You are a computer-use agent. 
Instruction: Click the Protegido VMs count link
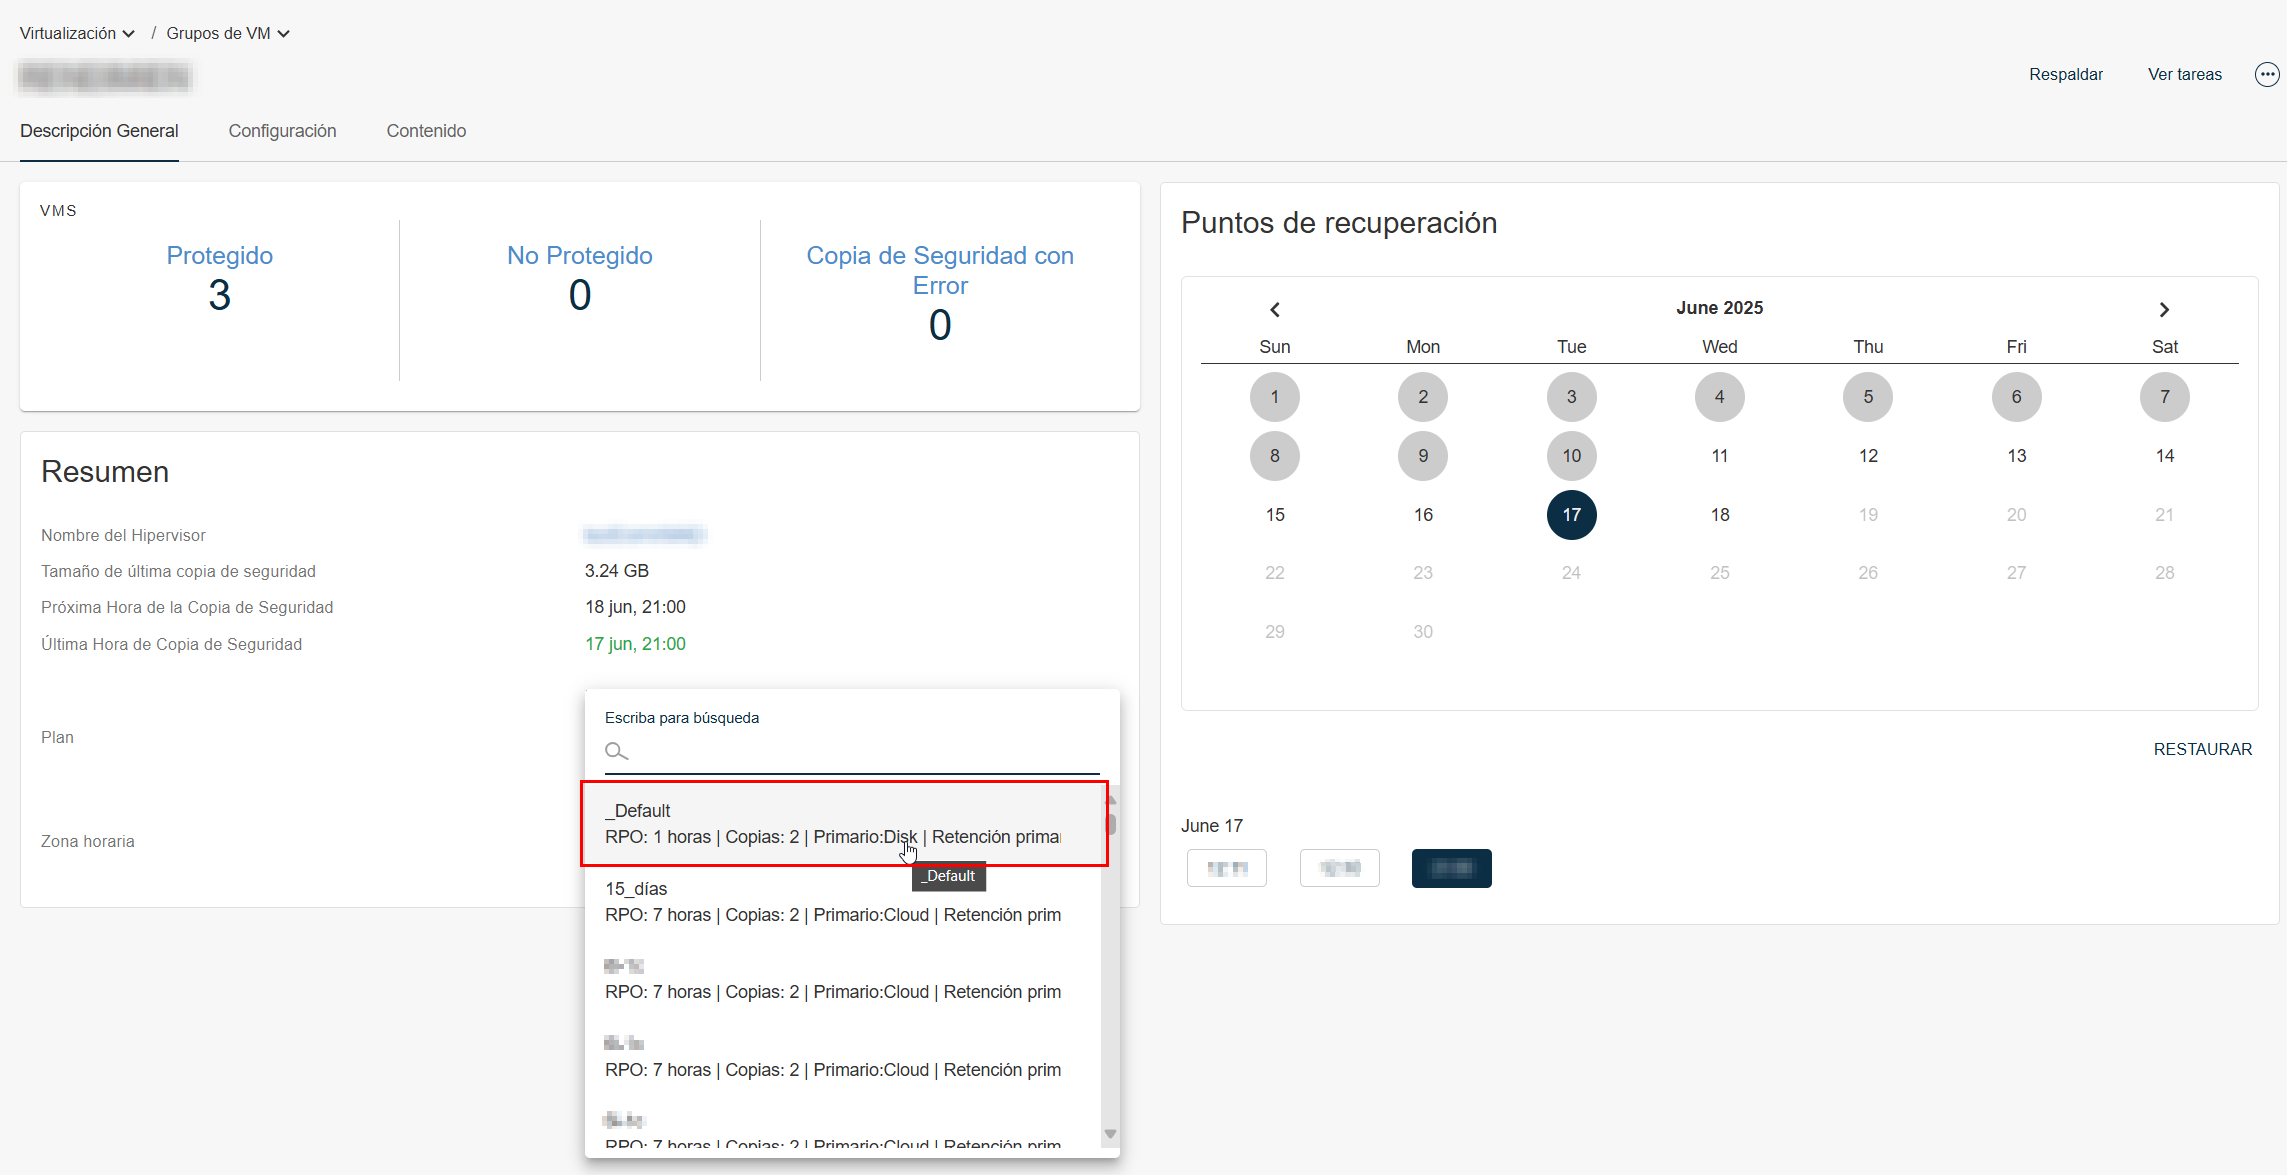[219, 255]
